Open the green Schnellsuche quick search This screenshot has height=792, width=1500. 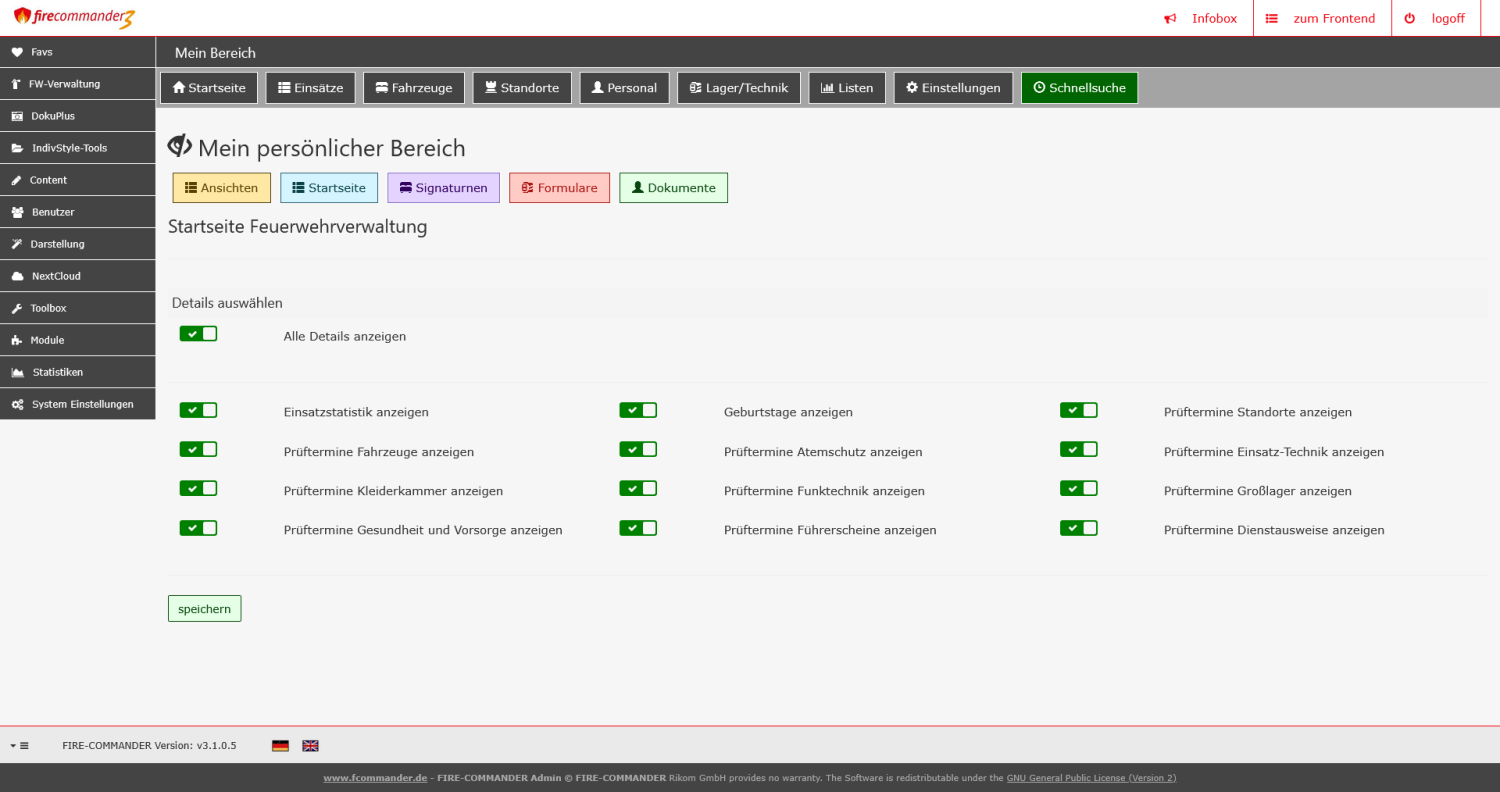point(1079,88)
